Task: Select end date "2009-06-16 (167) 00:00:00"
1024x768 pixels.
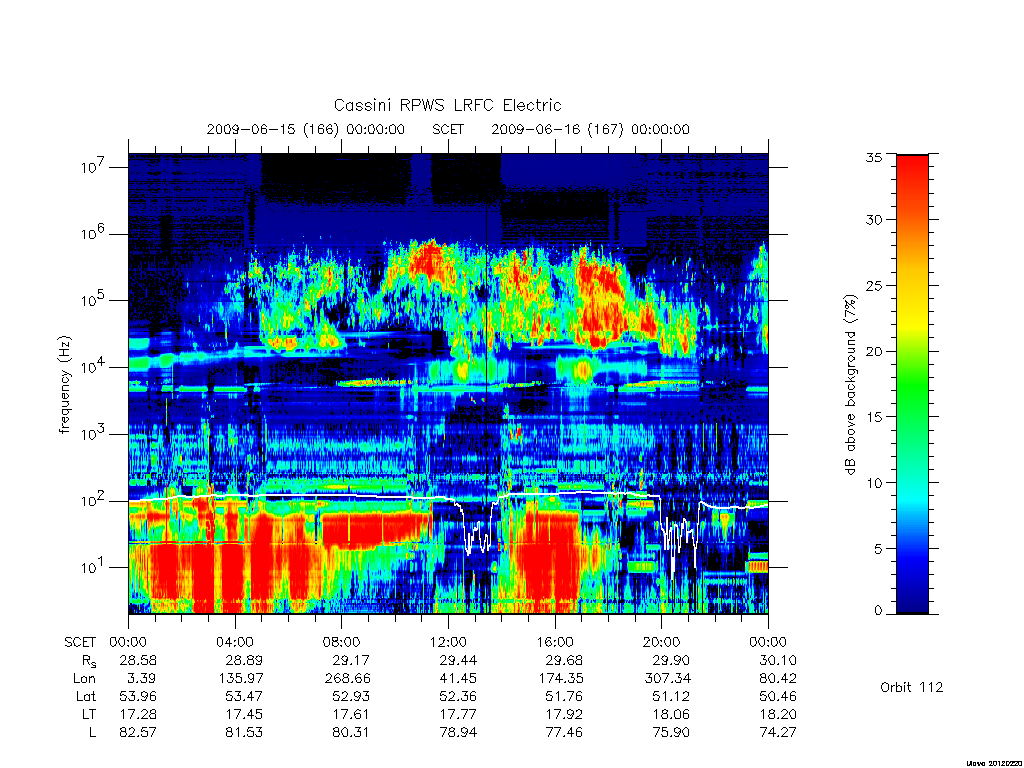Action: coord(590,129)
